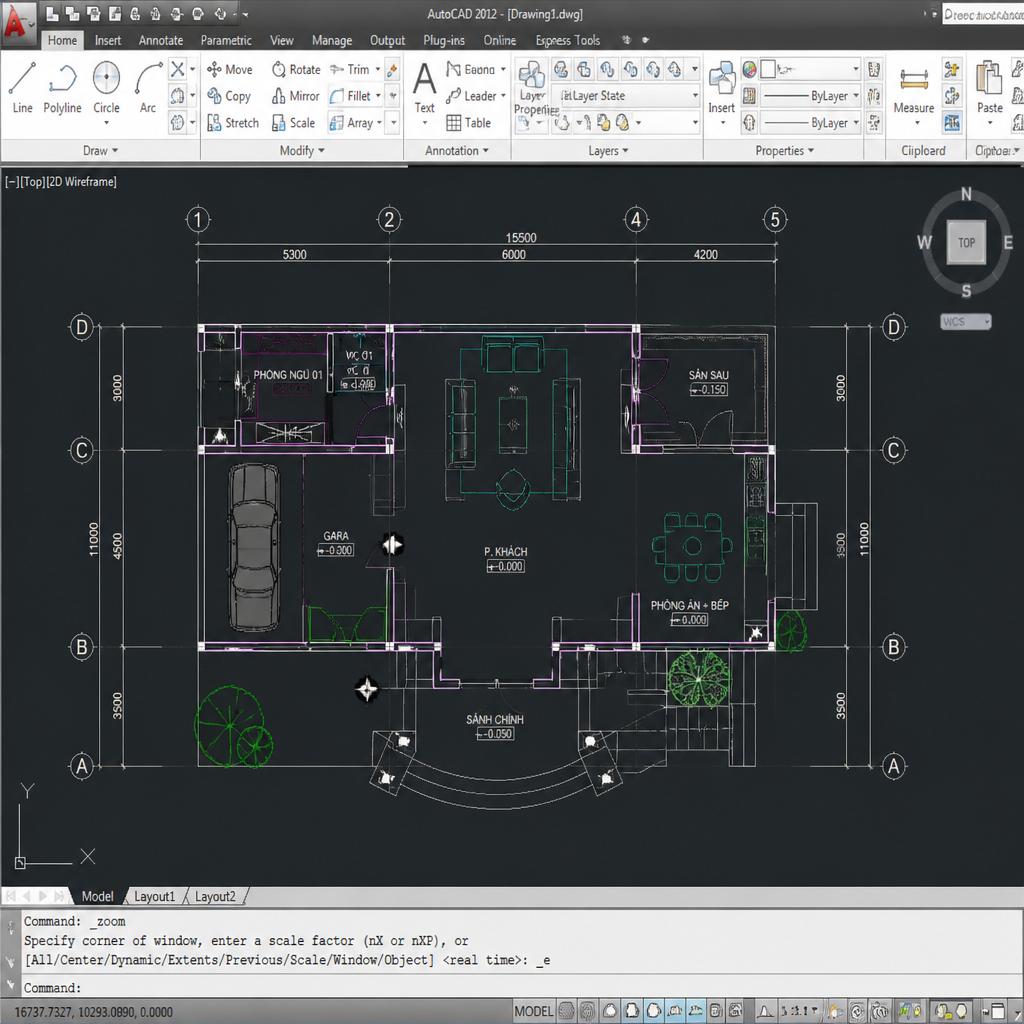1024x1024 pixels.
Task: Expand the Draw panel title
Action: pos(101,150)
